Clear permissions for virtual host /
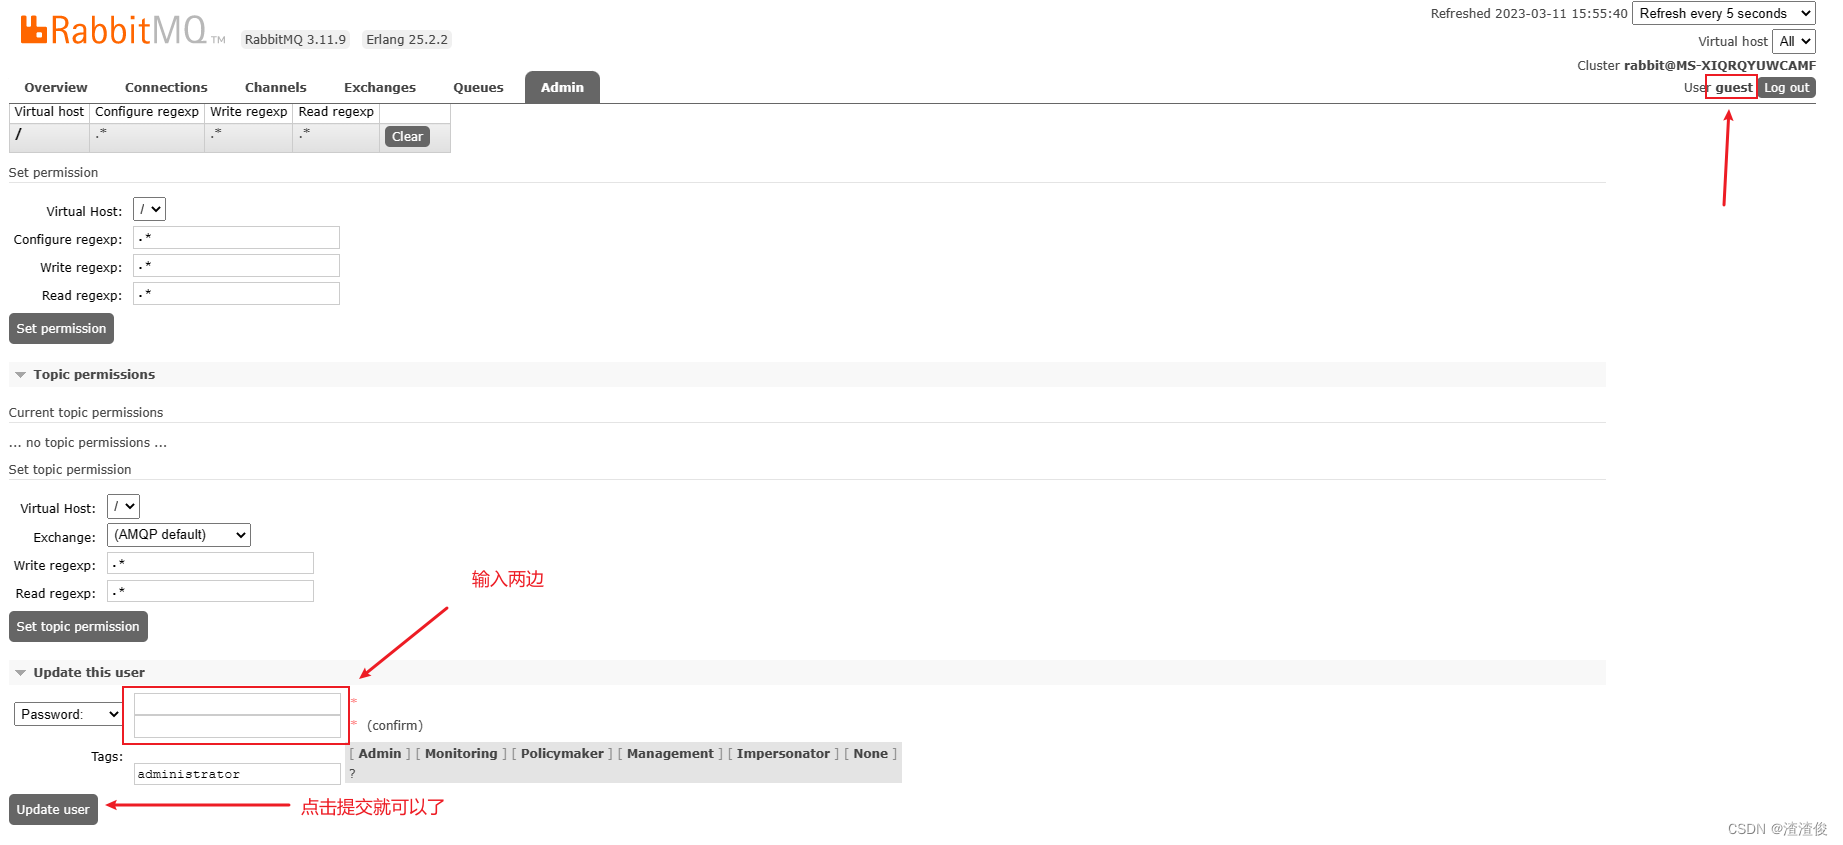 click(x=407, y=137)
